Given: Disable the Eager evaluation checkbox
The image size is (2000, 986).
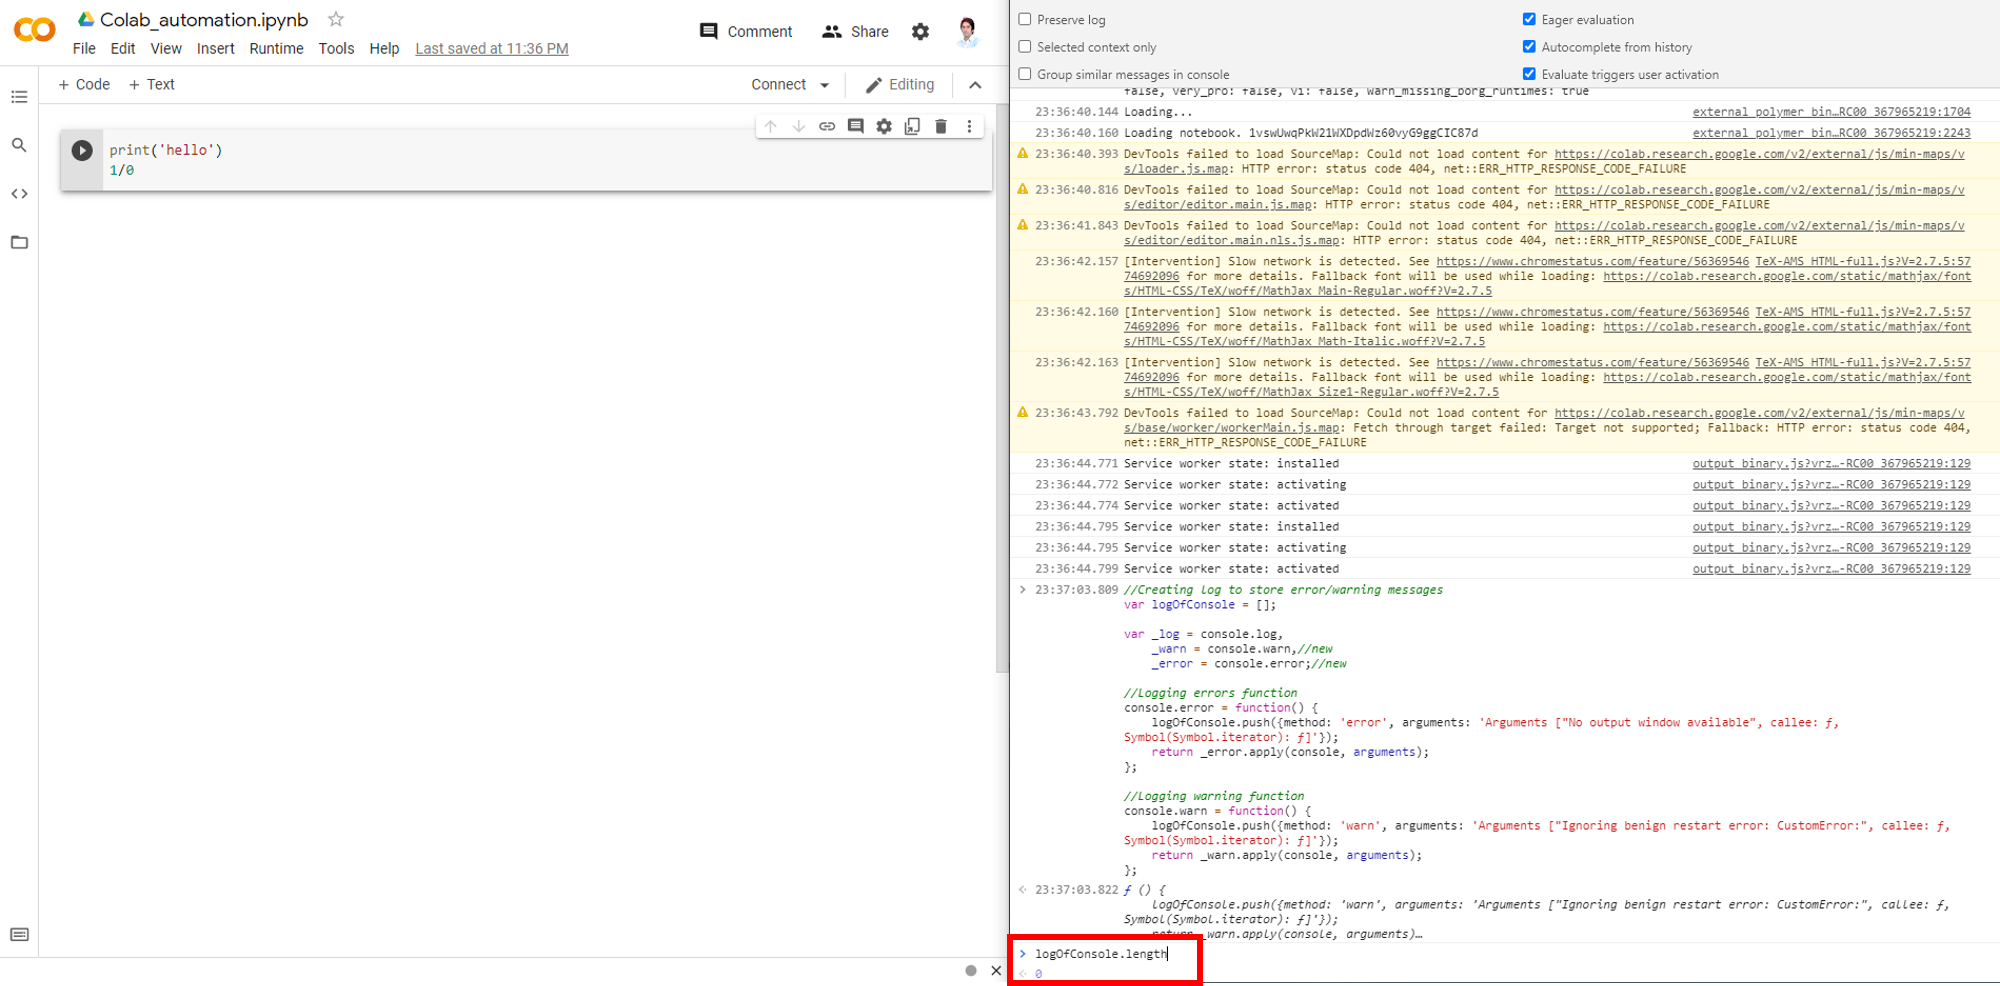Looking at the screenshot, I should pyautogui.click(x=1529, y=19).
